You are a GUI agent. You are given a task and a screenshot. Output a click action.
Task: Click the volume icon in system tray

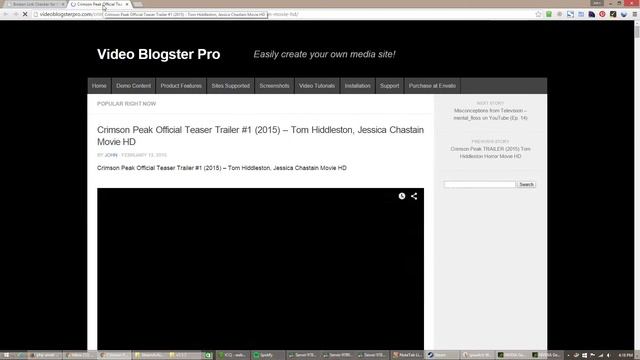pyautogui.click(x=608, y=356)
